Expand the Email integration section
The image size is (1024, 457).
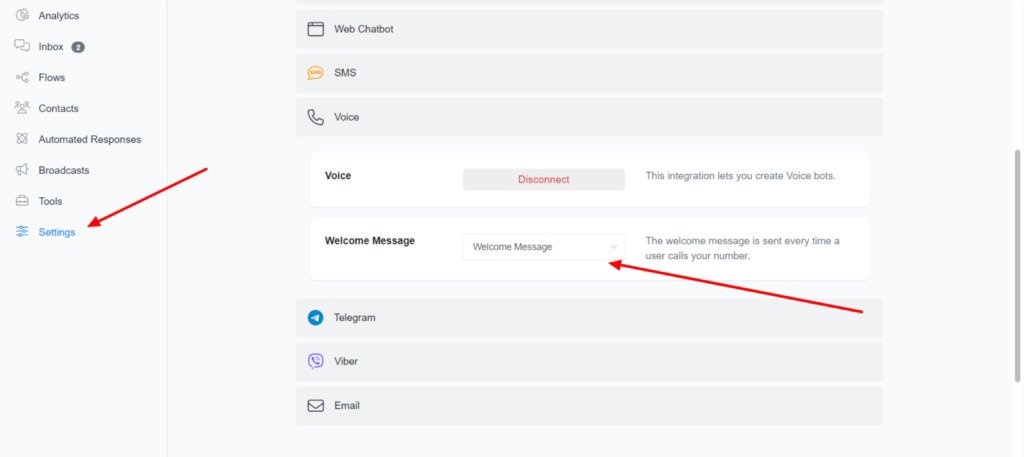point(589,406)
